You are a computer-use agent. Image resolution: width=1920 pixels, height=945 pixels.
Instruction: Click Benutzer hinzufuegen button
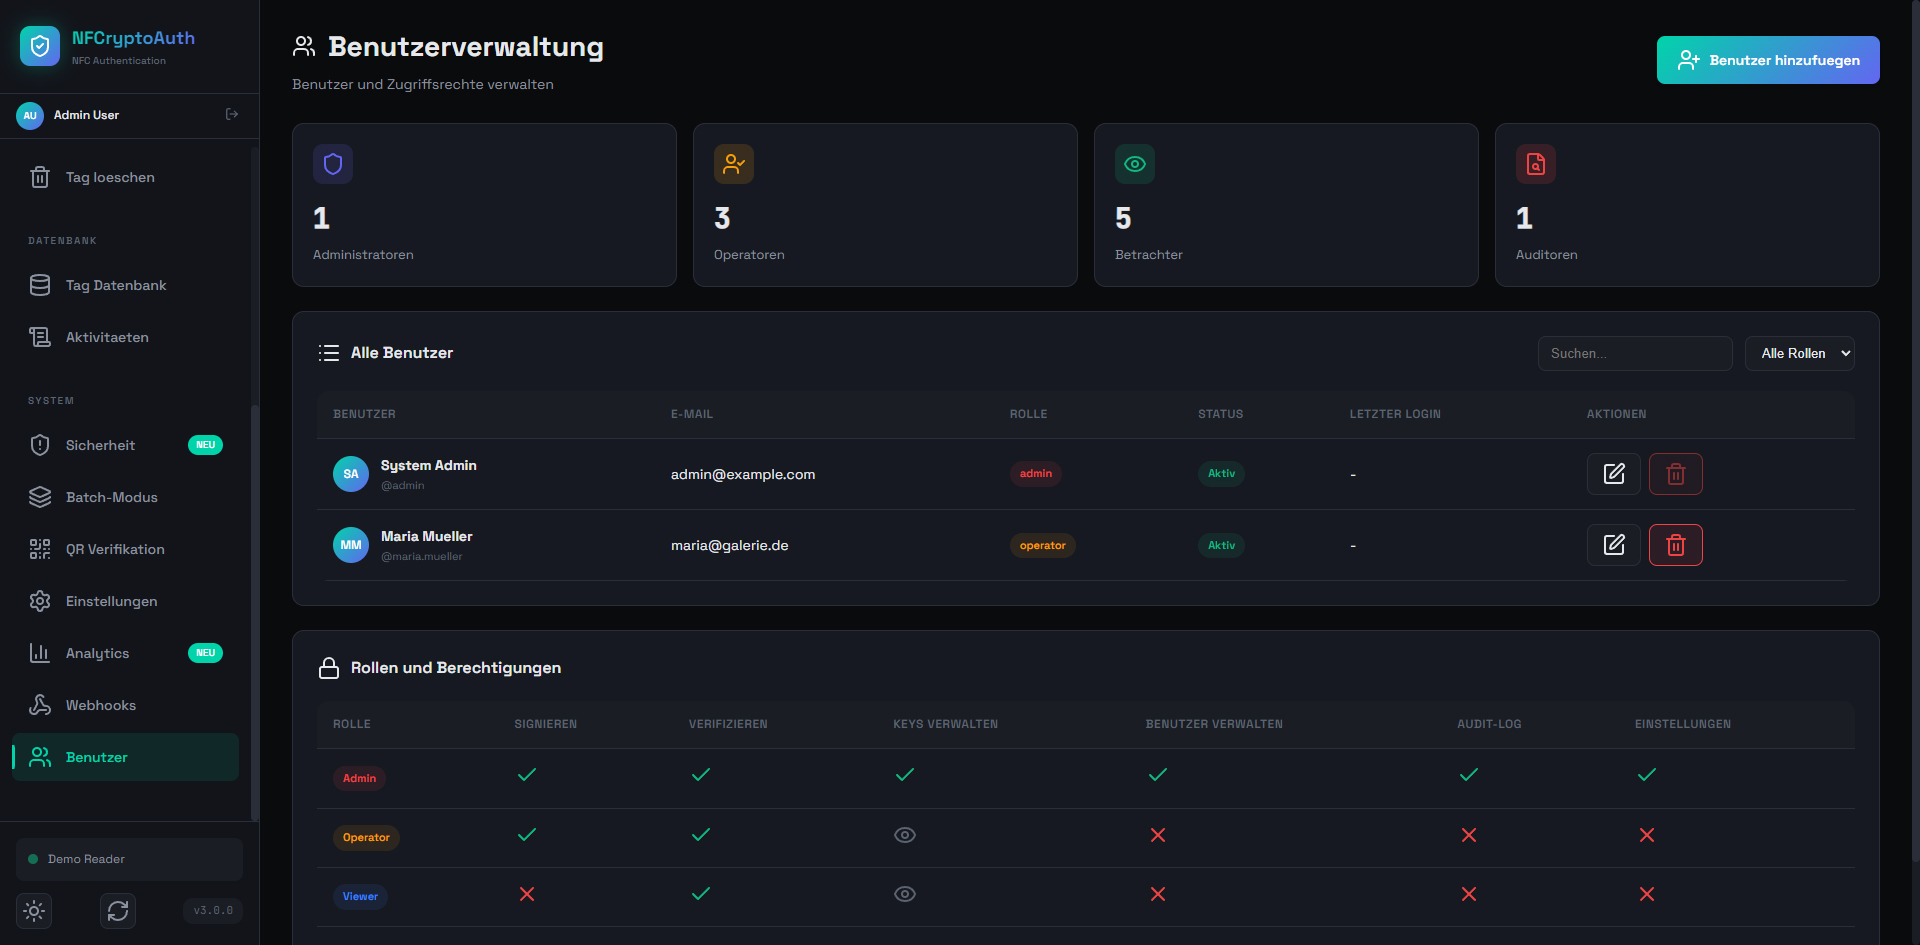tap(1767, 60)
